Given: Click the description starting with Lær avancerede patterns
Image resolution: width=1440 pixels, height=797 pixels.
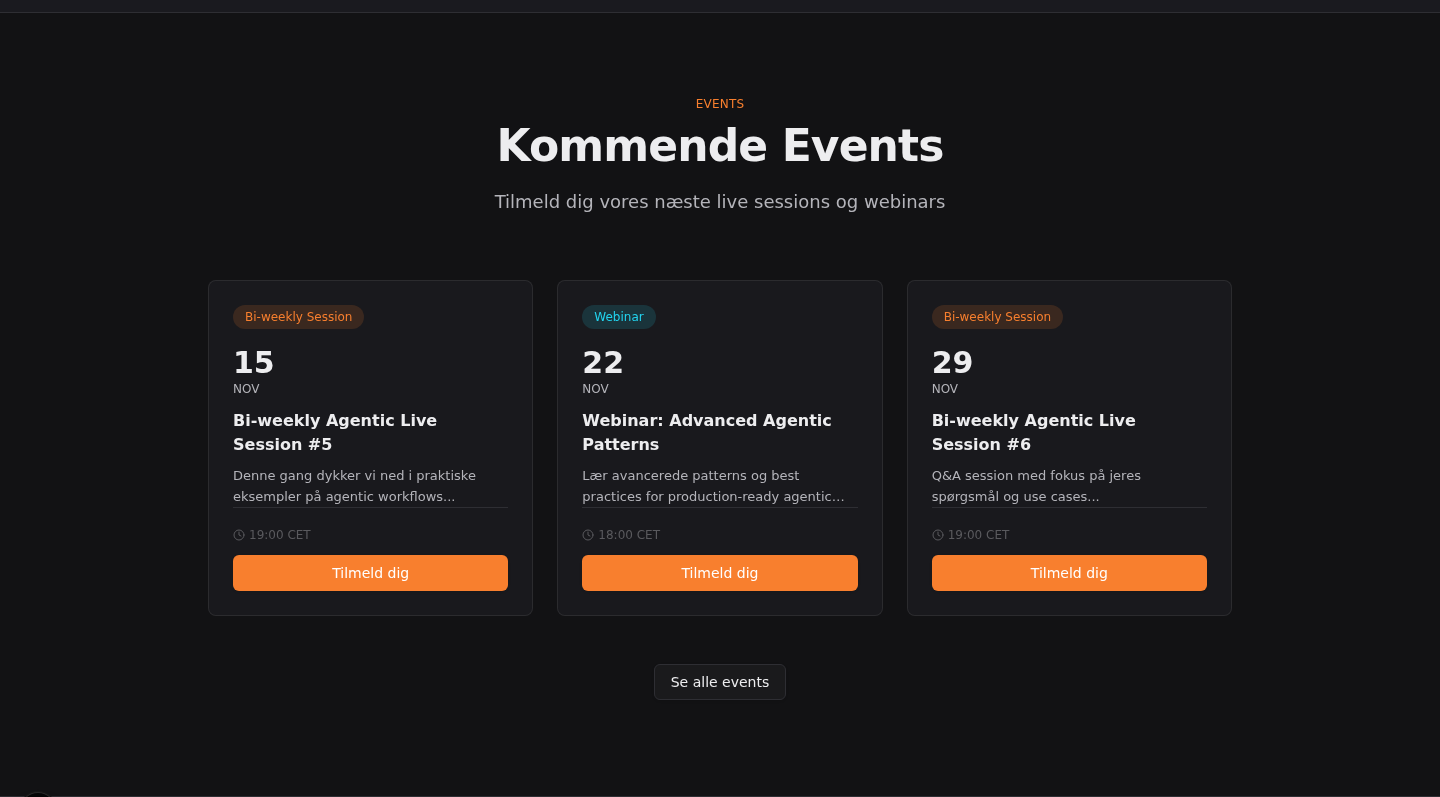Looking at the screenshot, I should (712, 486).
